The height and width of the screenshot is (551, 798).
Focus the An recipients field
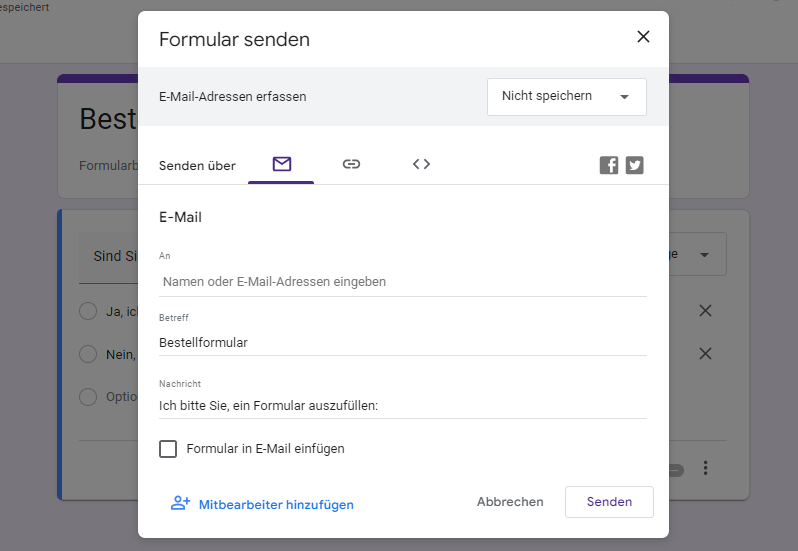[402, 282]
